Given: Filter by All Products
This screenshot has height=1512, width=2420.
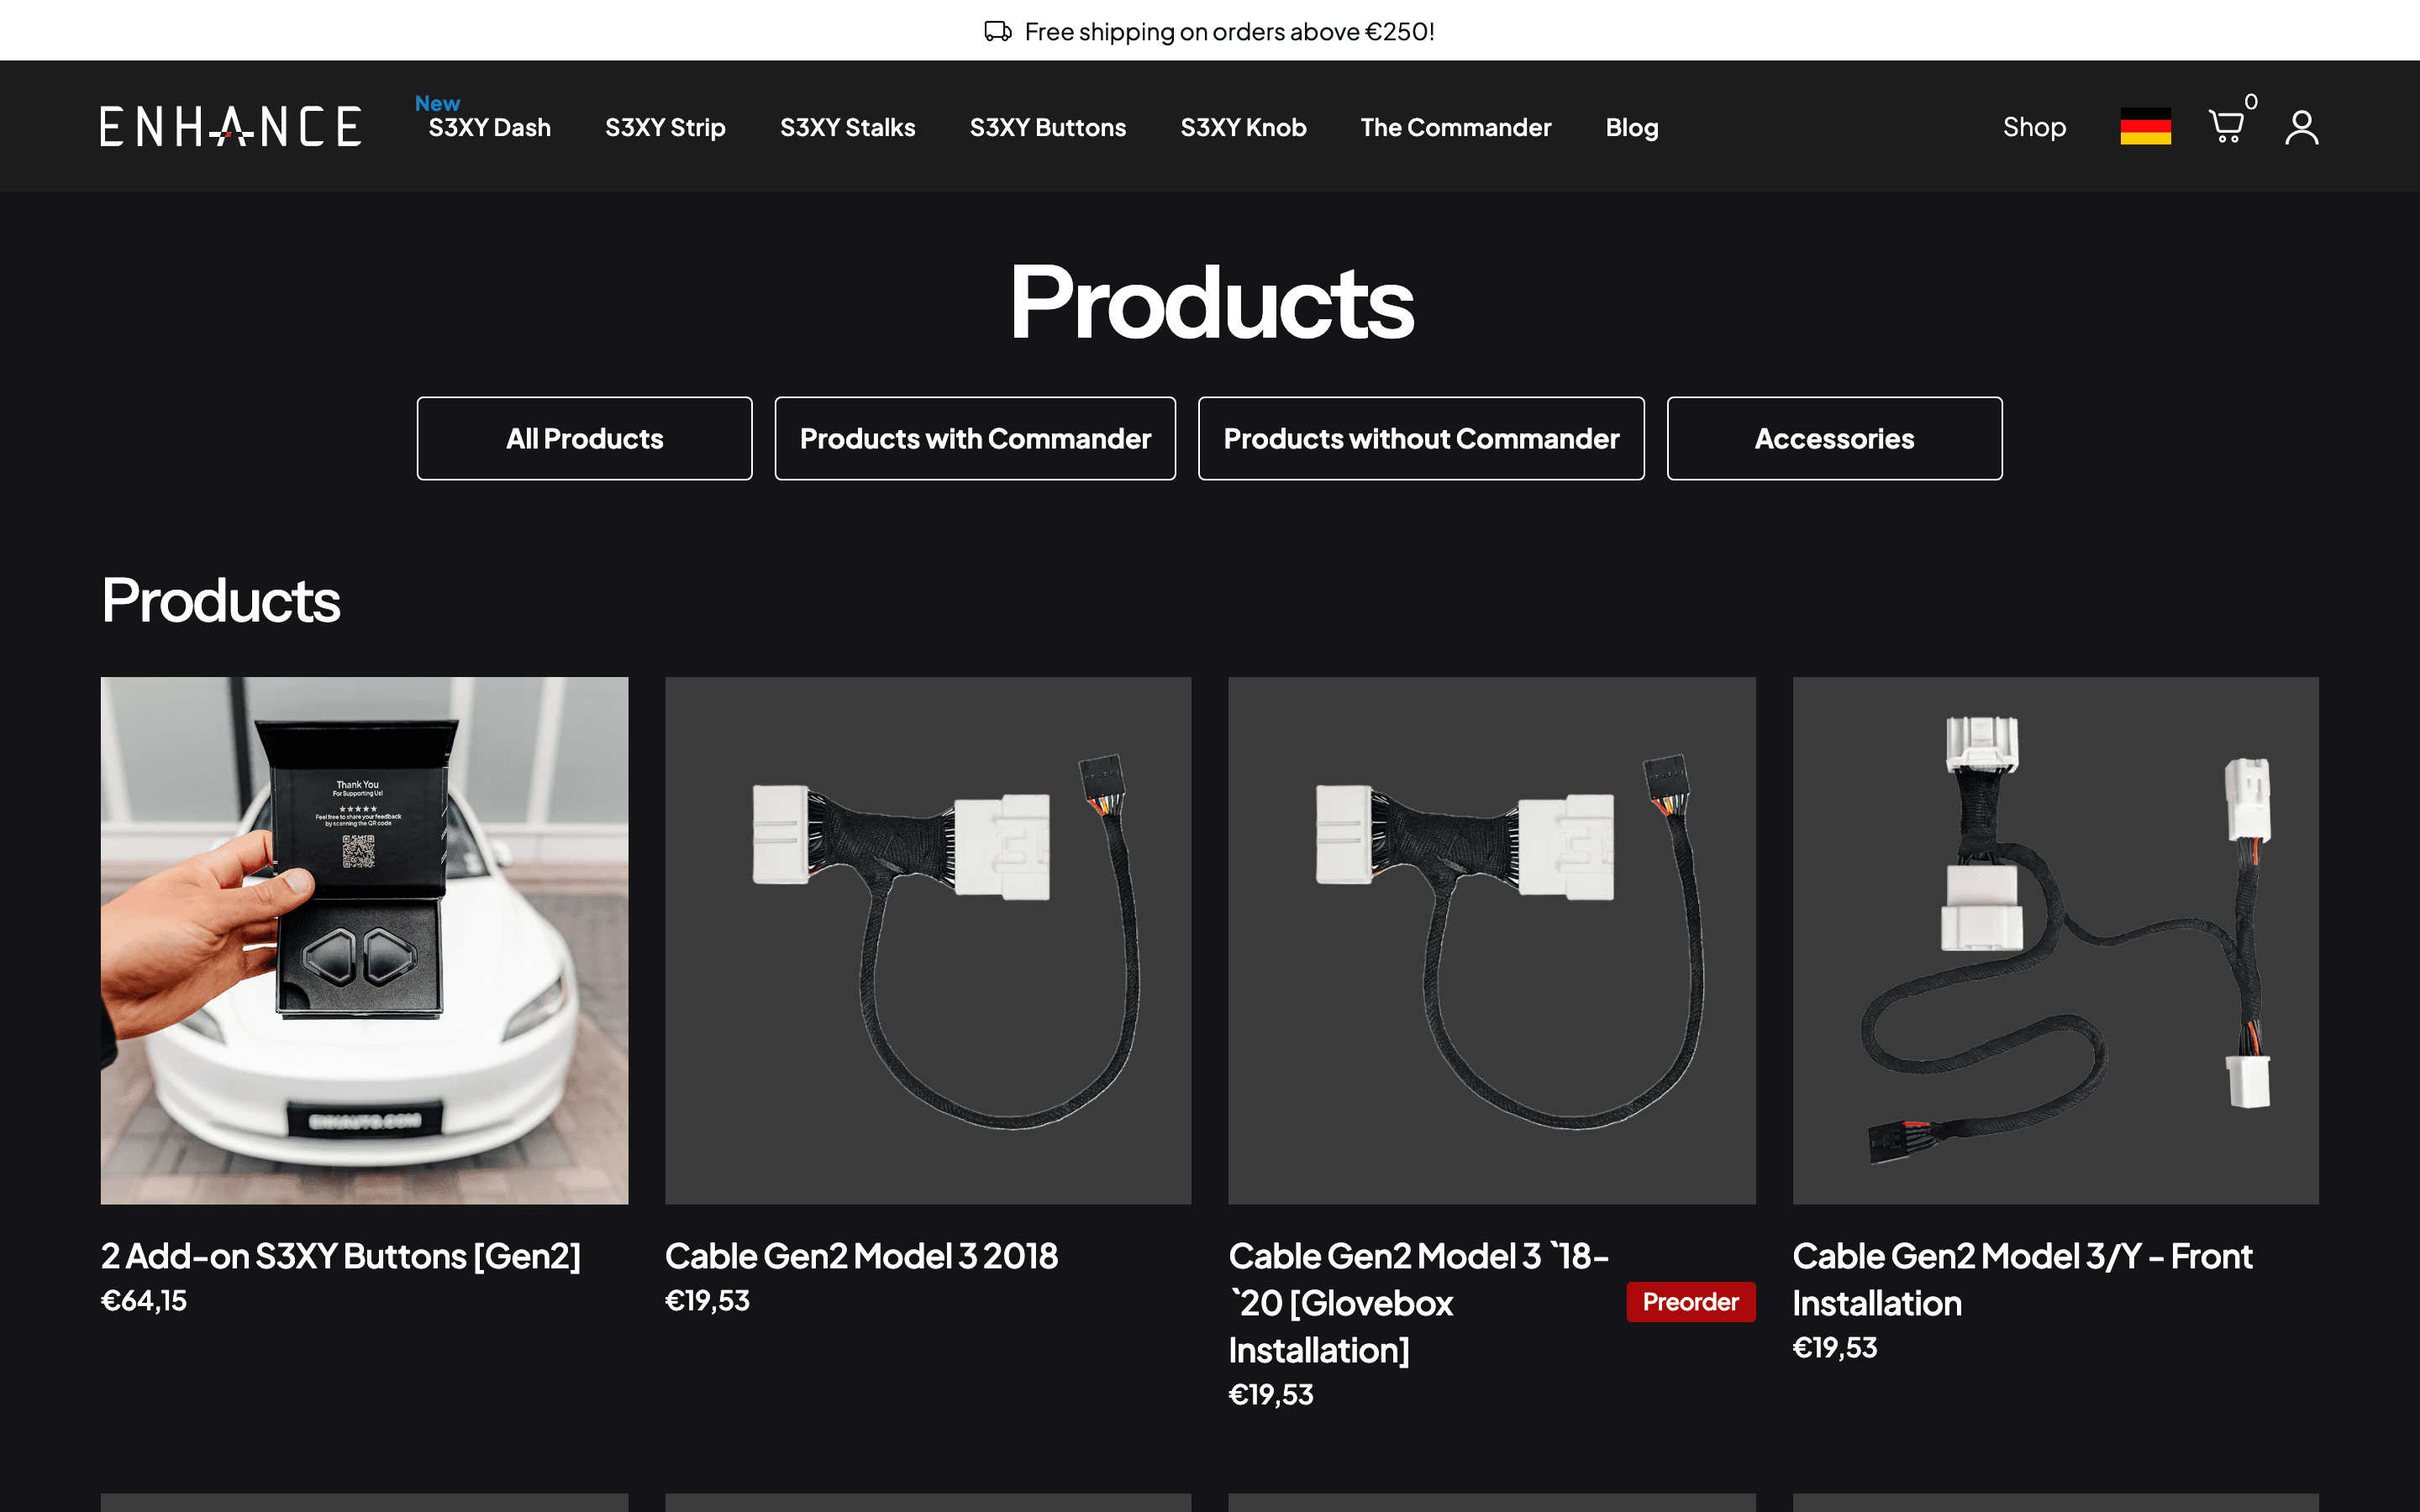Looking at the screenshot, I should 584,438.
